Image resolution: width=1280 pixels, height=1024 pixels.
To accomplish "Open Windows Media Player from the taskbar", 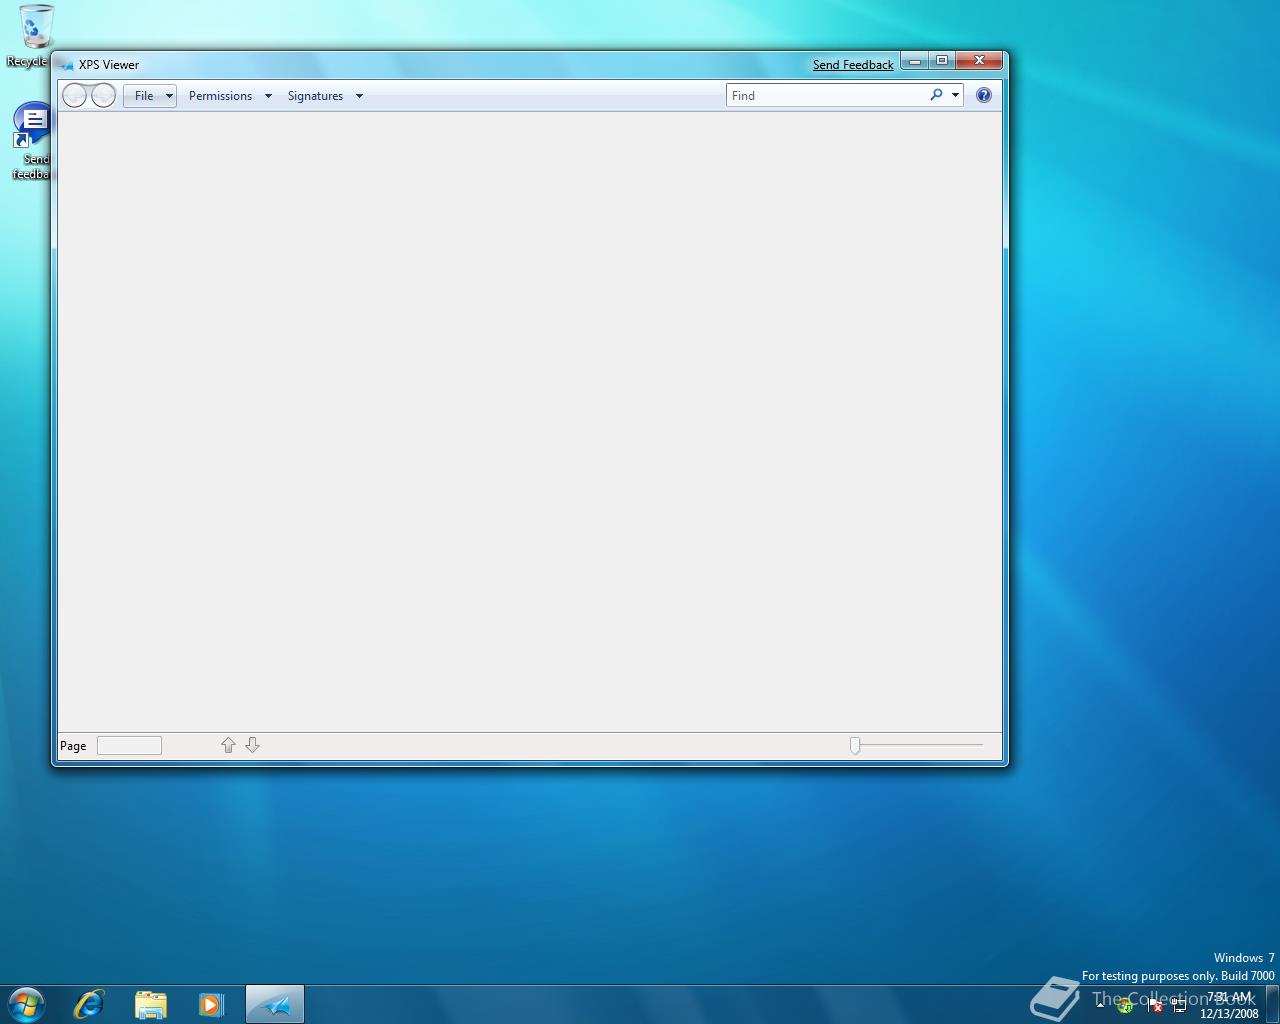I will pos(211,1004).
